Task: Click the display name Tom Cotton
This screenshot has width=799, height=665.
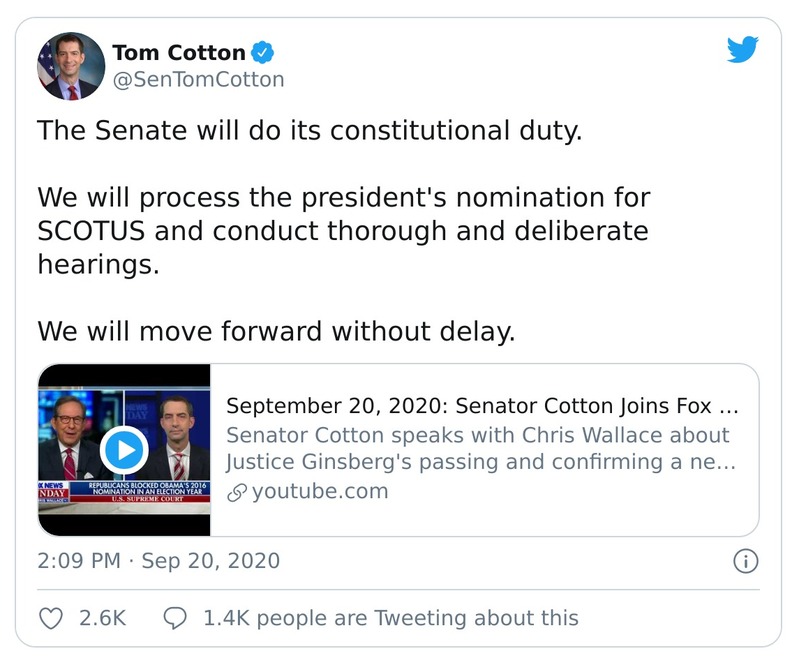Action: click(179, 52)
